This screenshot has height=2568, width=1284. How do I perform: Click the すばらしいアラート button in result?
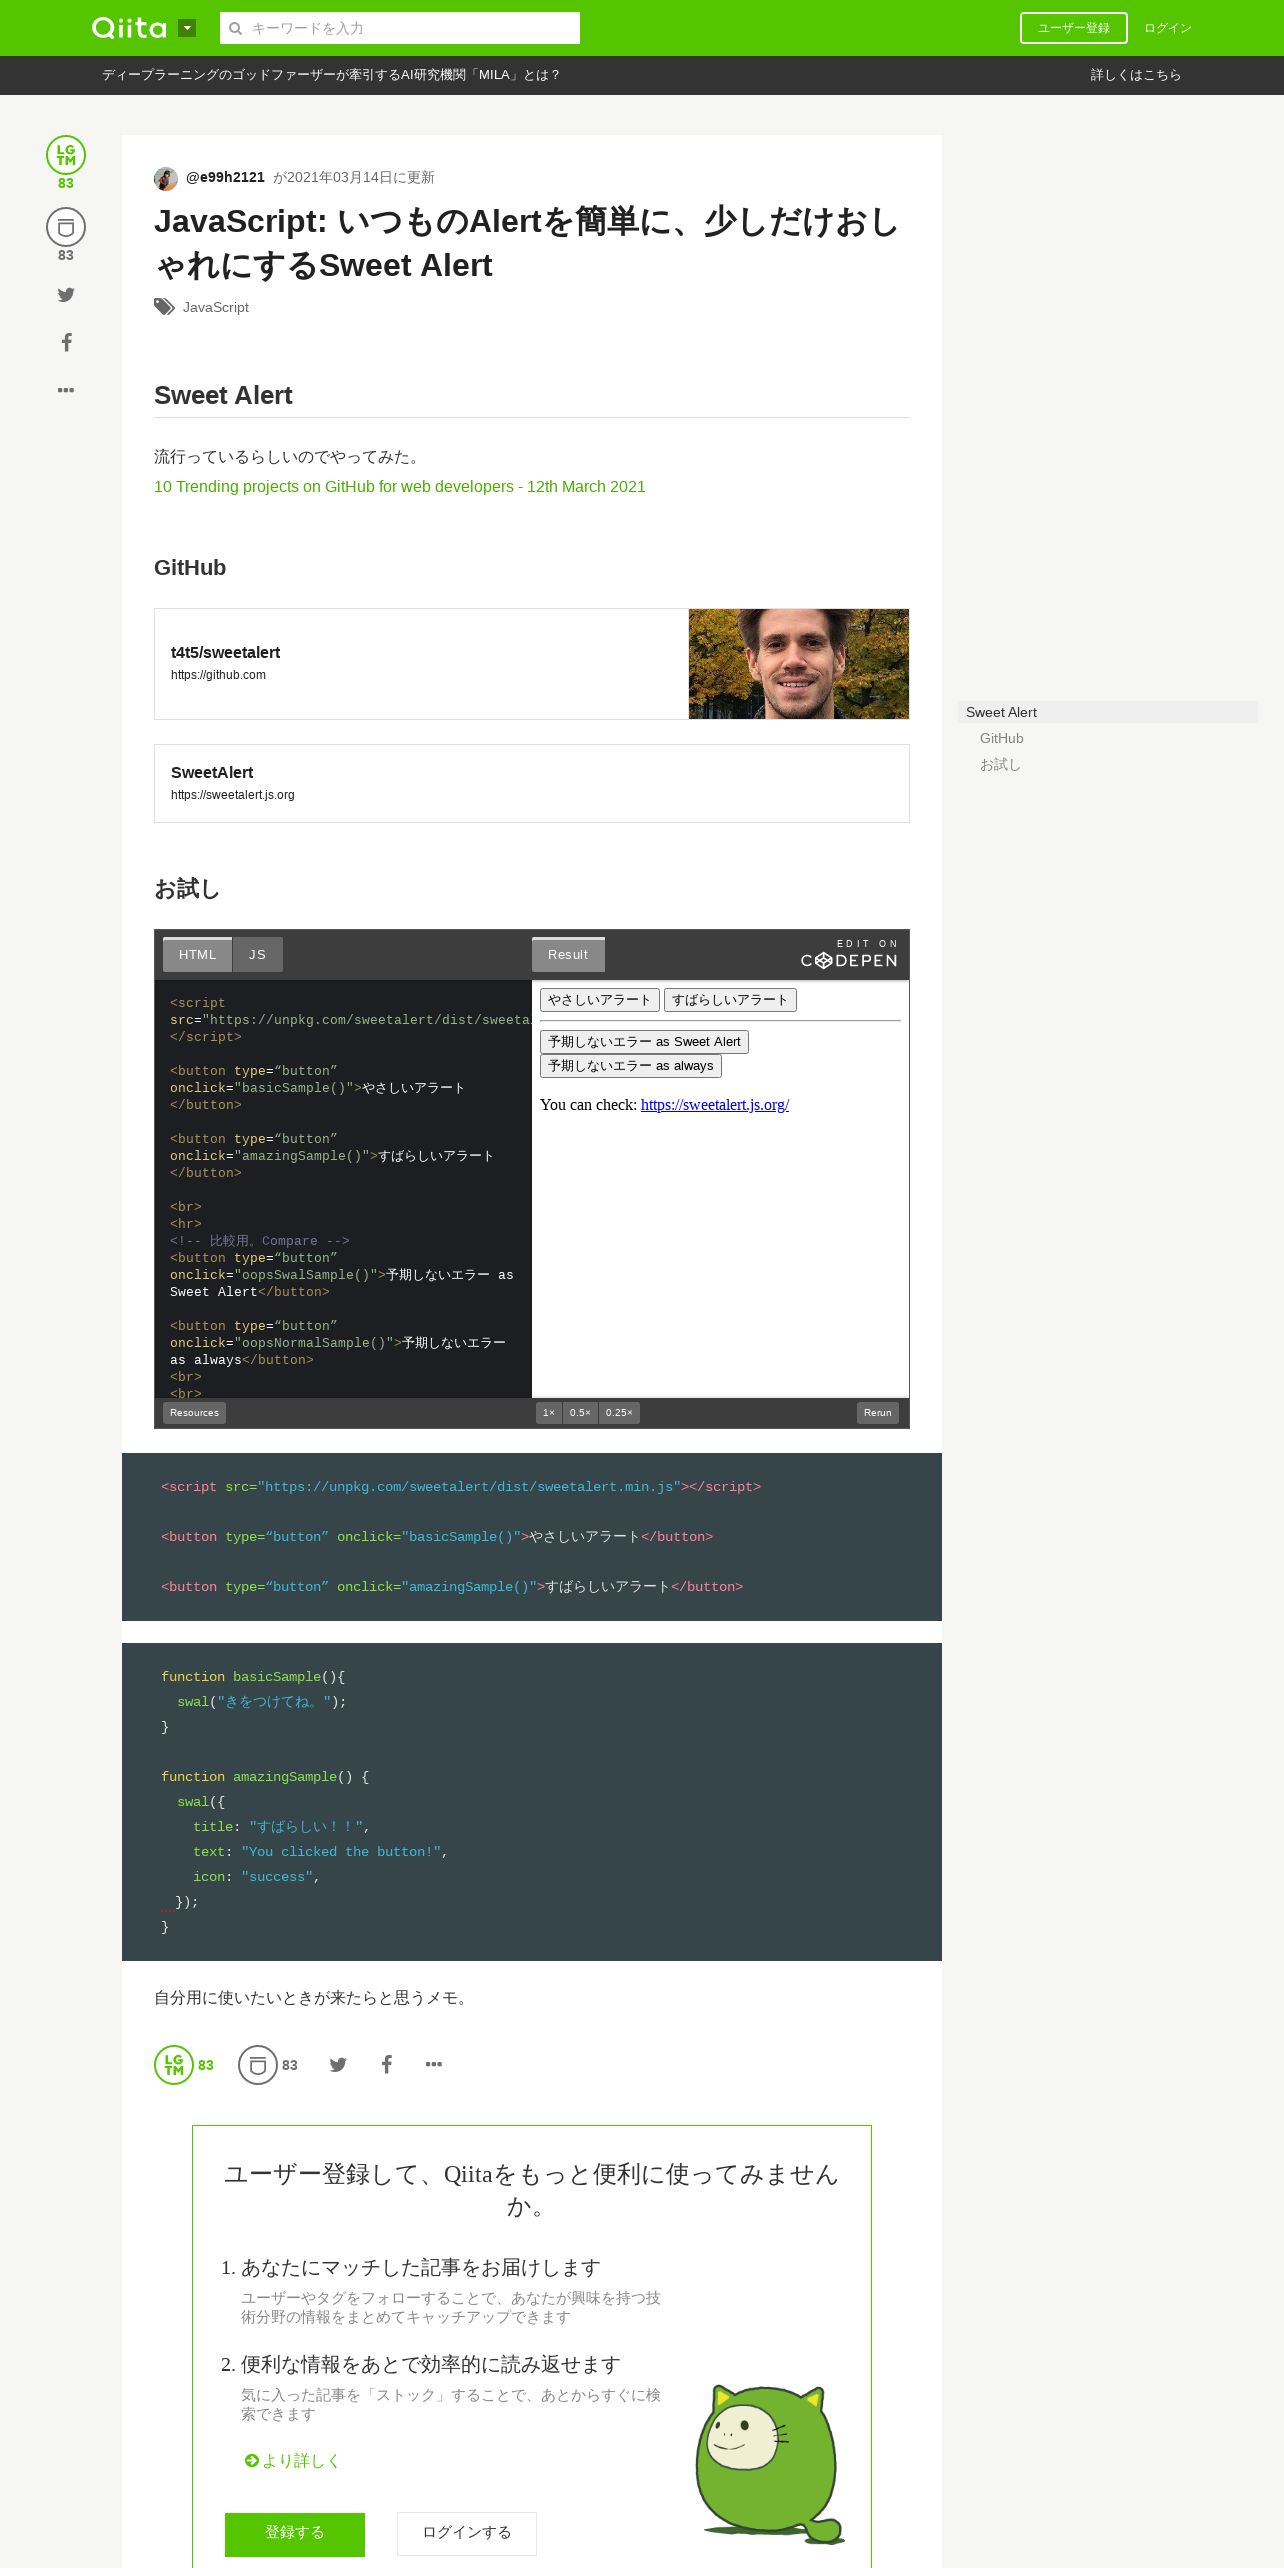[730, 1000]
